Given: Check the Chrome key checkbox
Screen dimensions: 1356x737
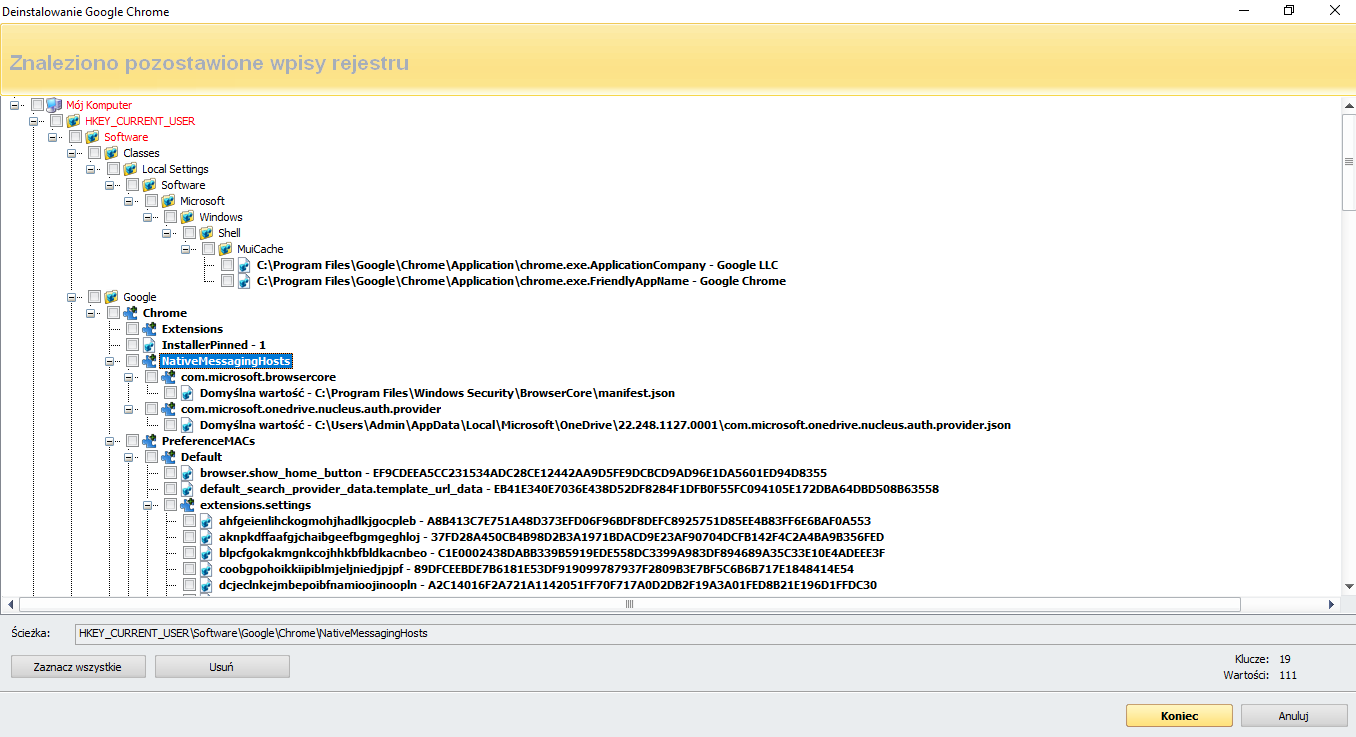Looking at the screenshot, I should tap(113, 313).
